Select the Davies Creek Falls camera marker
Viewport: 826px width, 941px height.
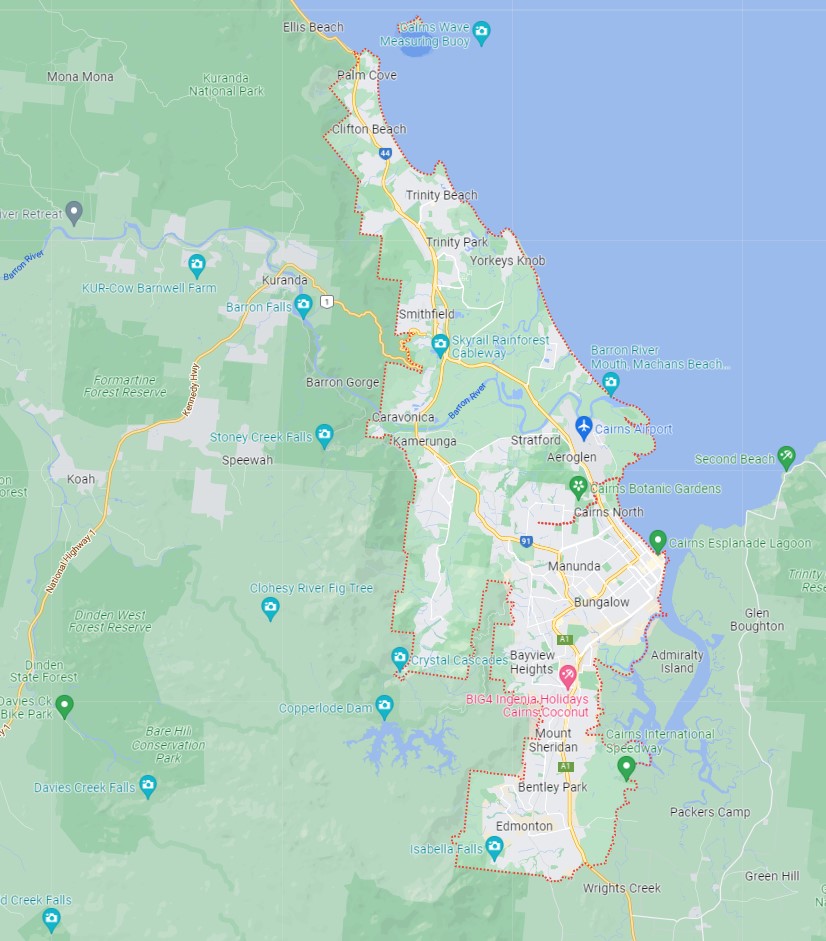coord(148,786)
